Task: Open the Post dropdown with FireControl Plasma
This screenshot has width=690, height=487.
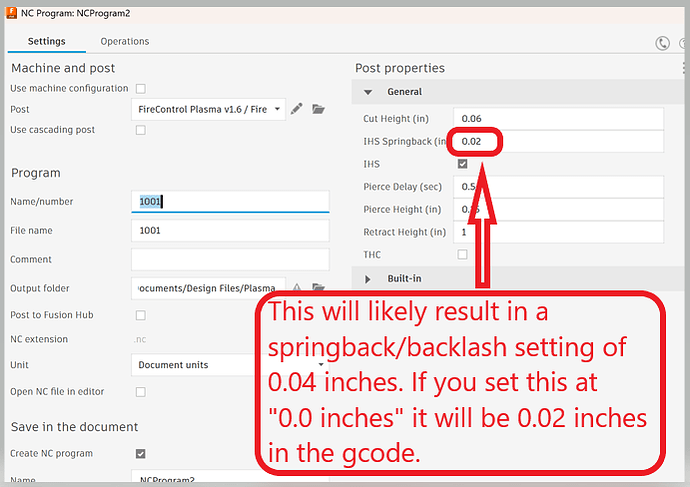Action: click(208, 109)
